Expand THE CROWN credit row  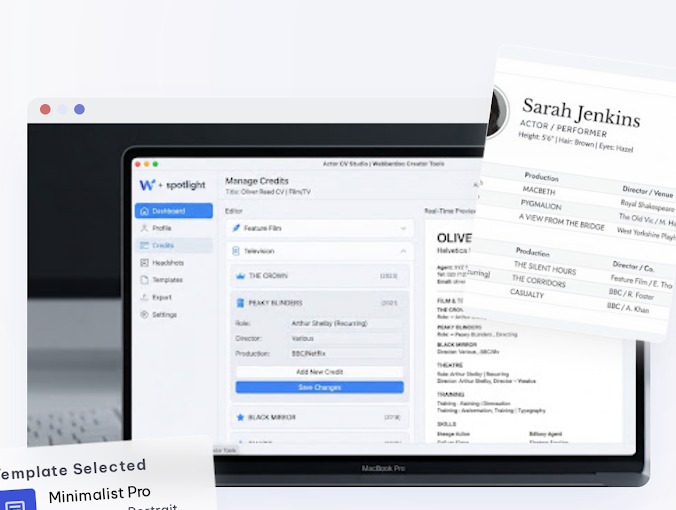[319, 276]
